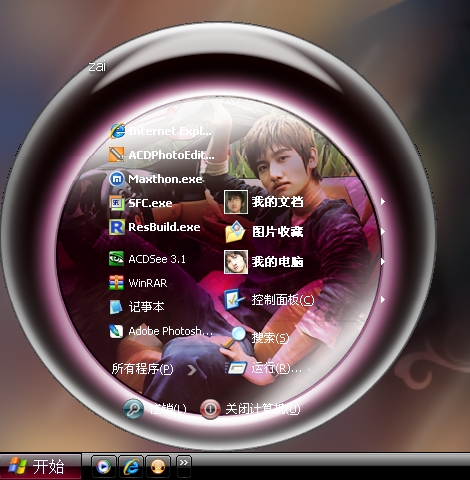This screenshot has width=470, height=480.
Task: Open 图片收藏 pictures folder
Action: [264, 231]
